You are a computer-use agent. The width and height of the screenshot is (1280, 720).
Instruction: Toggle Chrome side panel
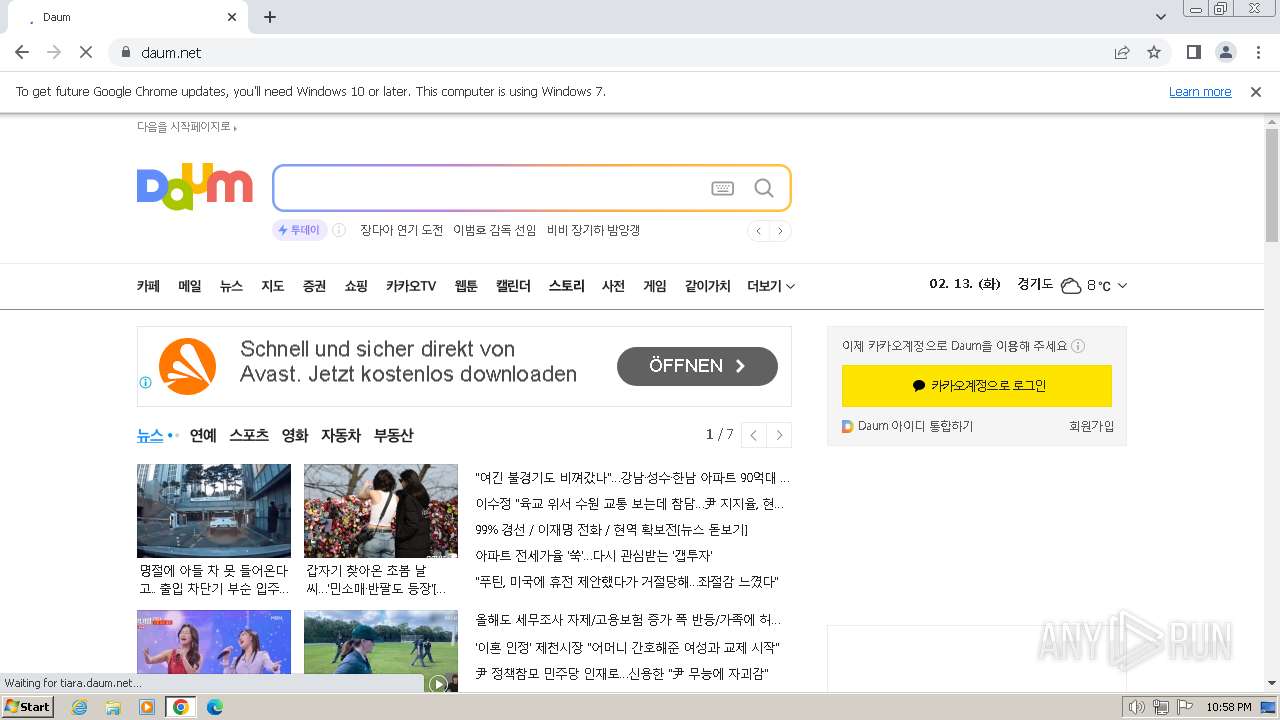(1193, 52)
